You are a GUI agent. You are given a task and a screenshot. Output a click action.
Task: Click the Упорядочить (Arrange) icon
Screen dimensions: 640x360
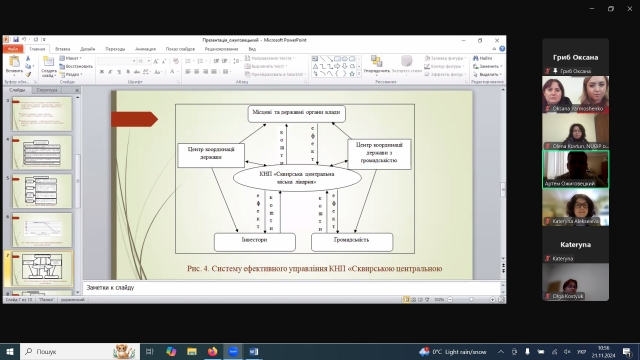(376, 65)
